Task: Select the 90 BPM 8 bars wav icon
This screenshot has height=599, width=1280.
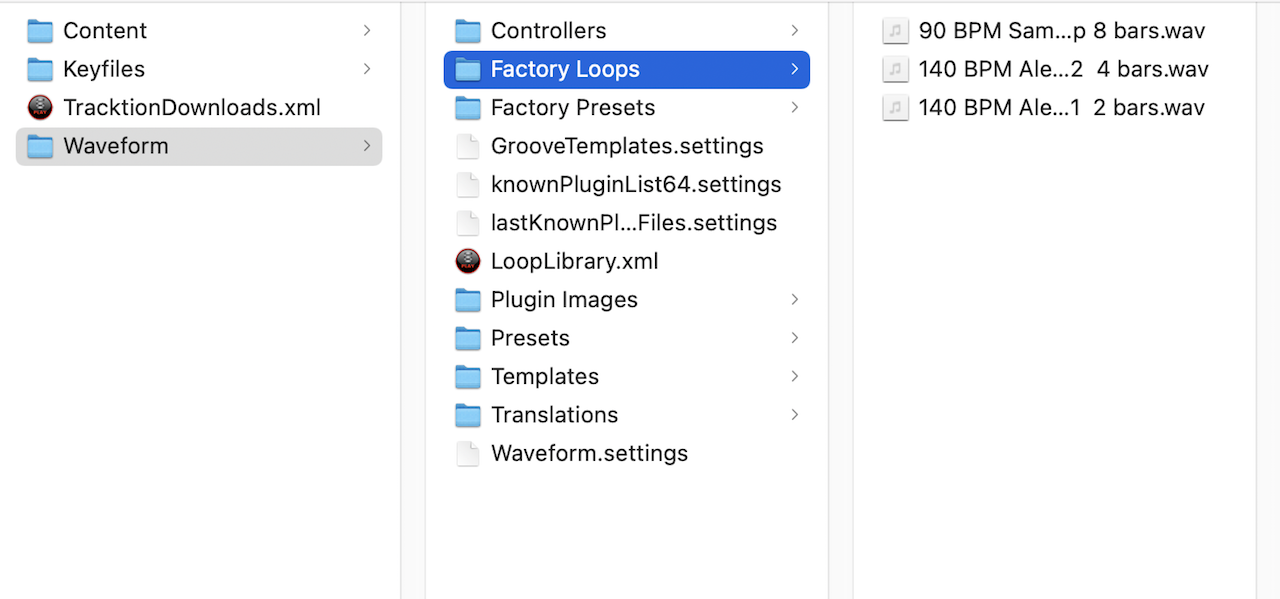Action: coord(895,31)
